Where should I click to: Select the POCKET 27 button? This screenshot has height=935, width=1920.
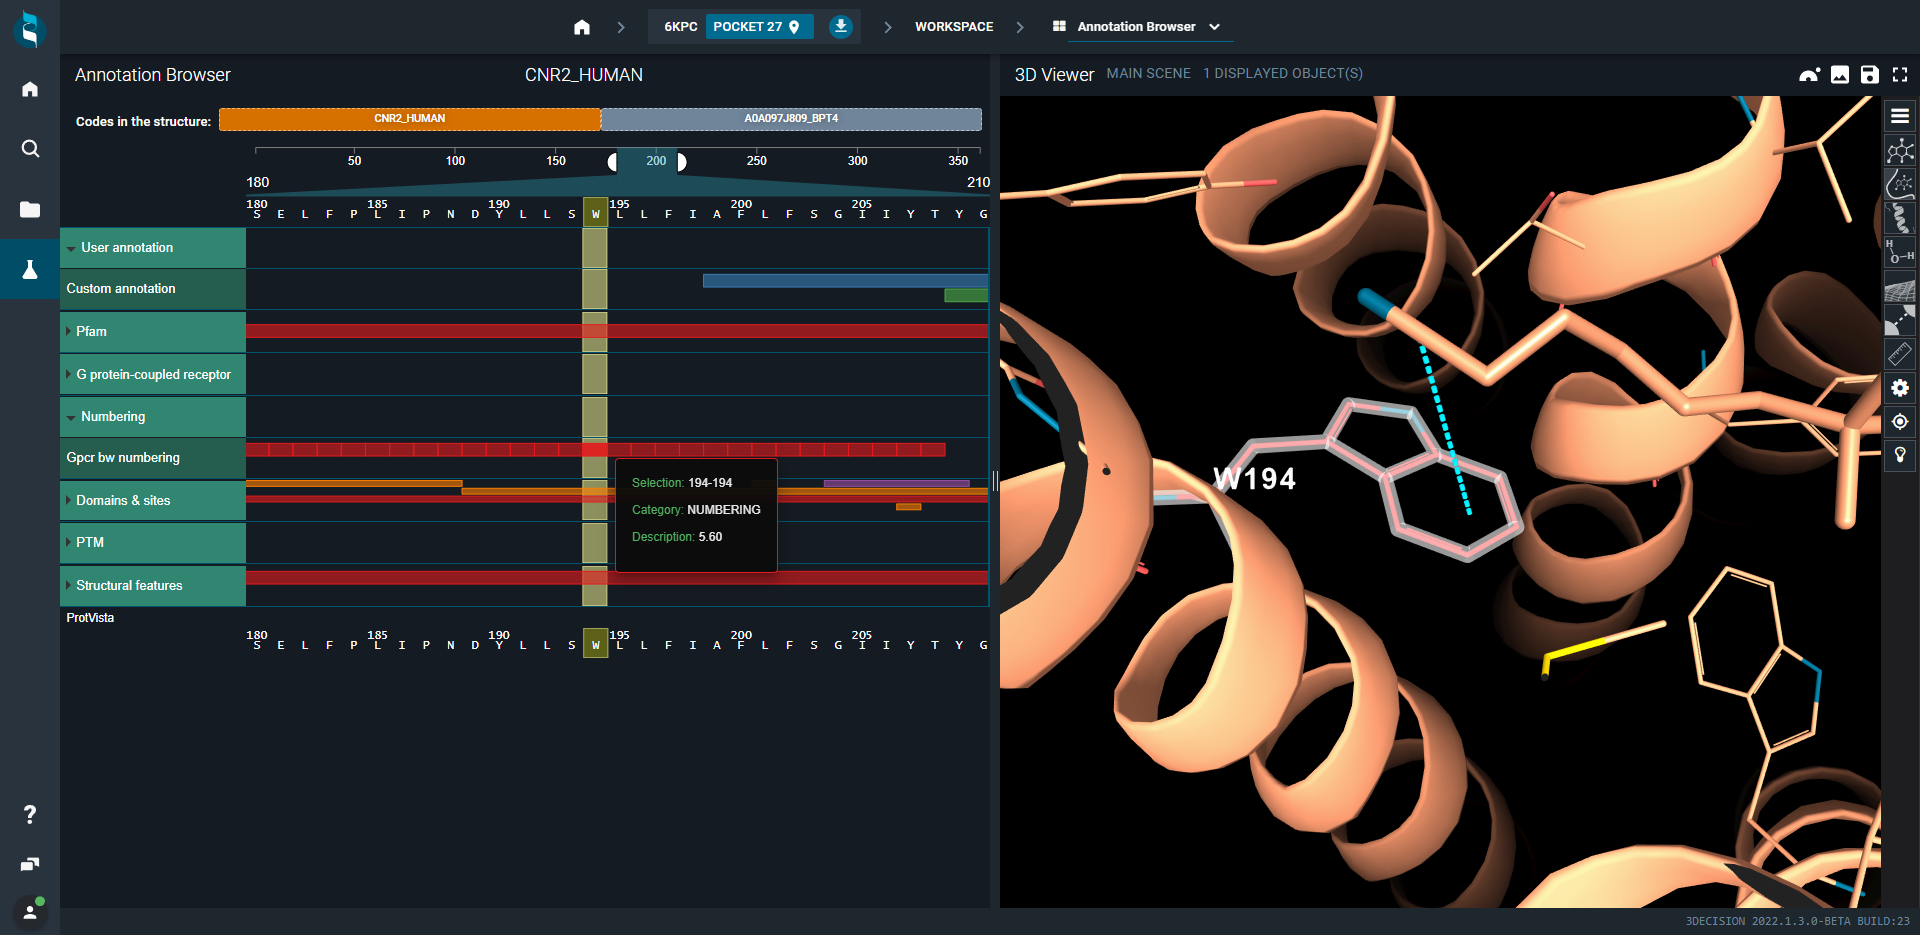tap(758, 27)
